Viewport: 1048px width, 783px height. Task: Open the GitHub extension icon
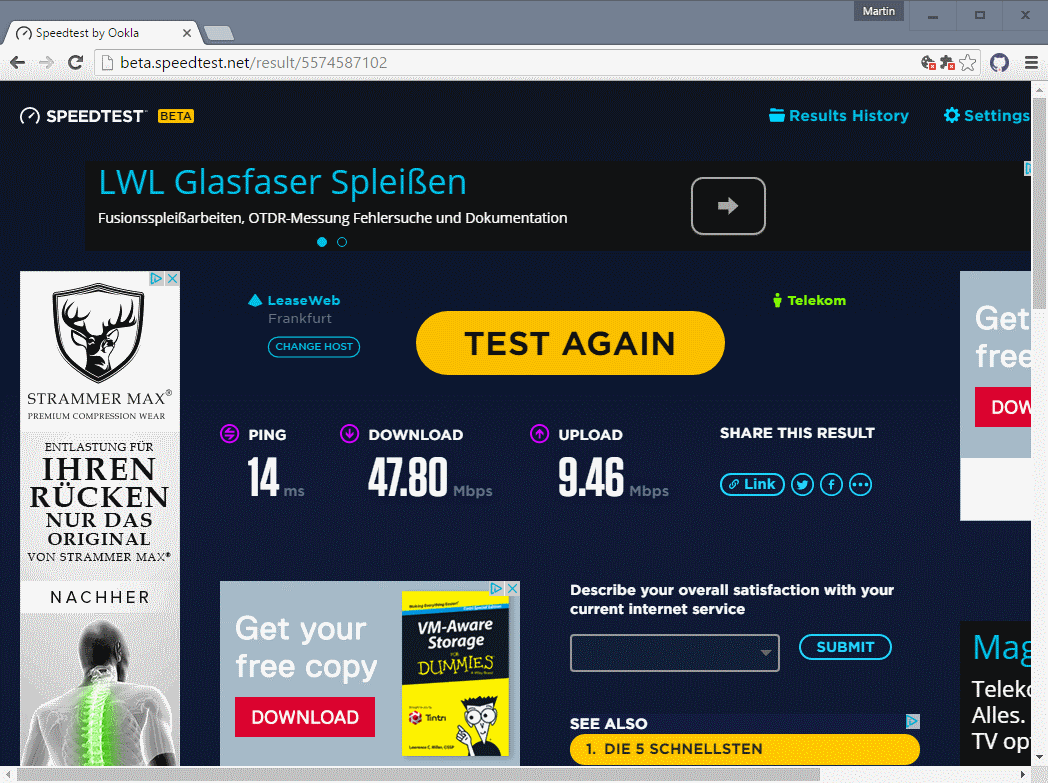pos(999,63)
